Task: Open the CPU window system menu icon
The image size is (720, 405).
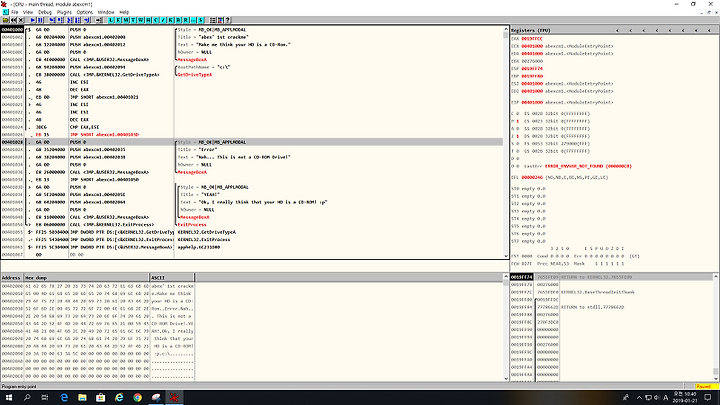Action: click(x=6, y=12)
